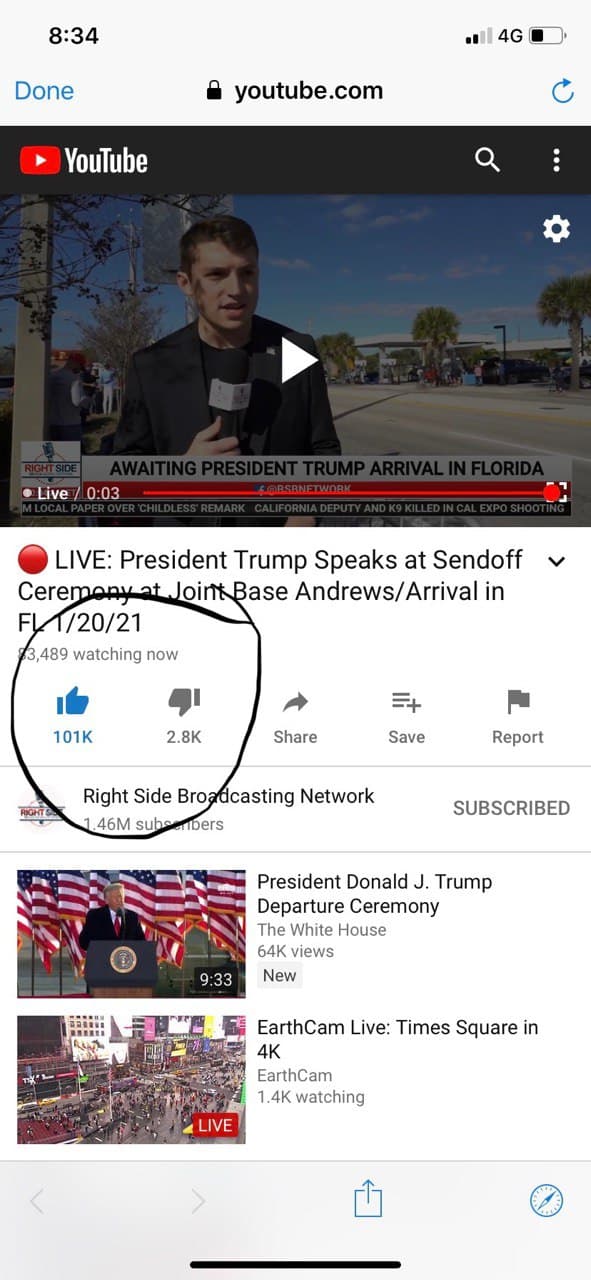Tap the iOS share sheet icon
This screenshot has height=1280, width=591.
(x=368, y=1198)
